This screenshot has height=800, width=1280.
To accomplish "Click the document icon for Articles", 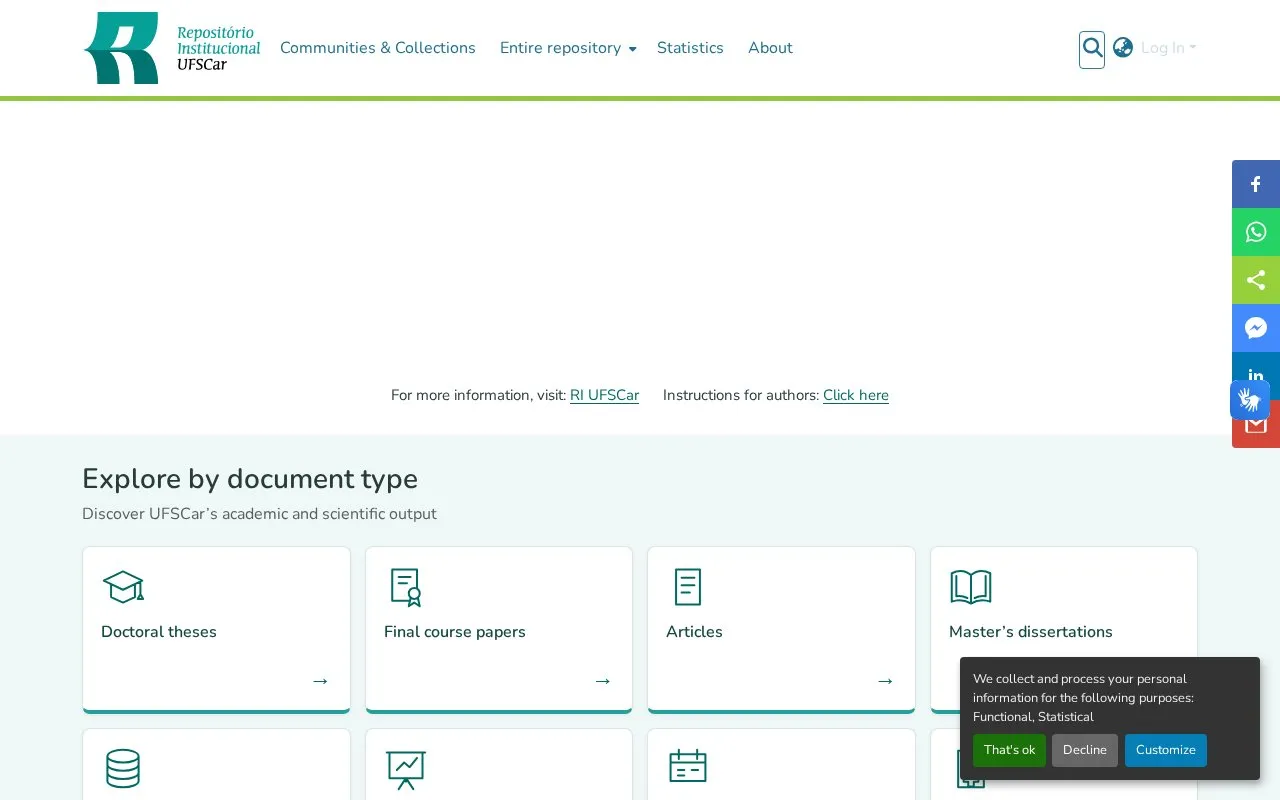I will [688, 587].
